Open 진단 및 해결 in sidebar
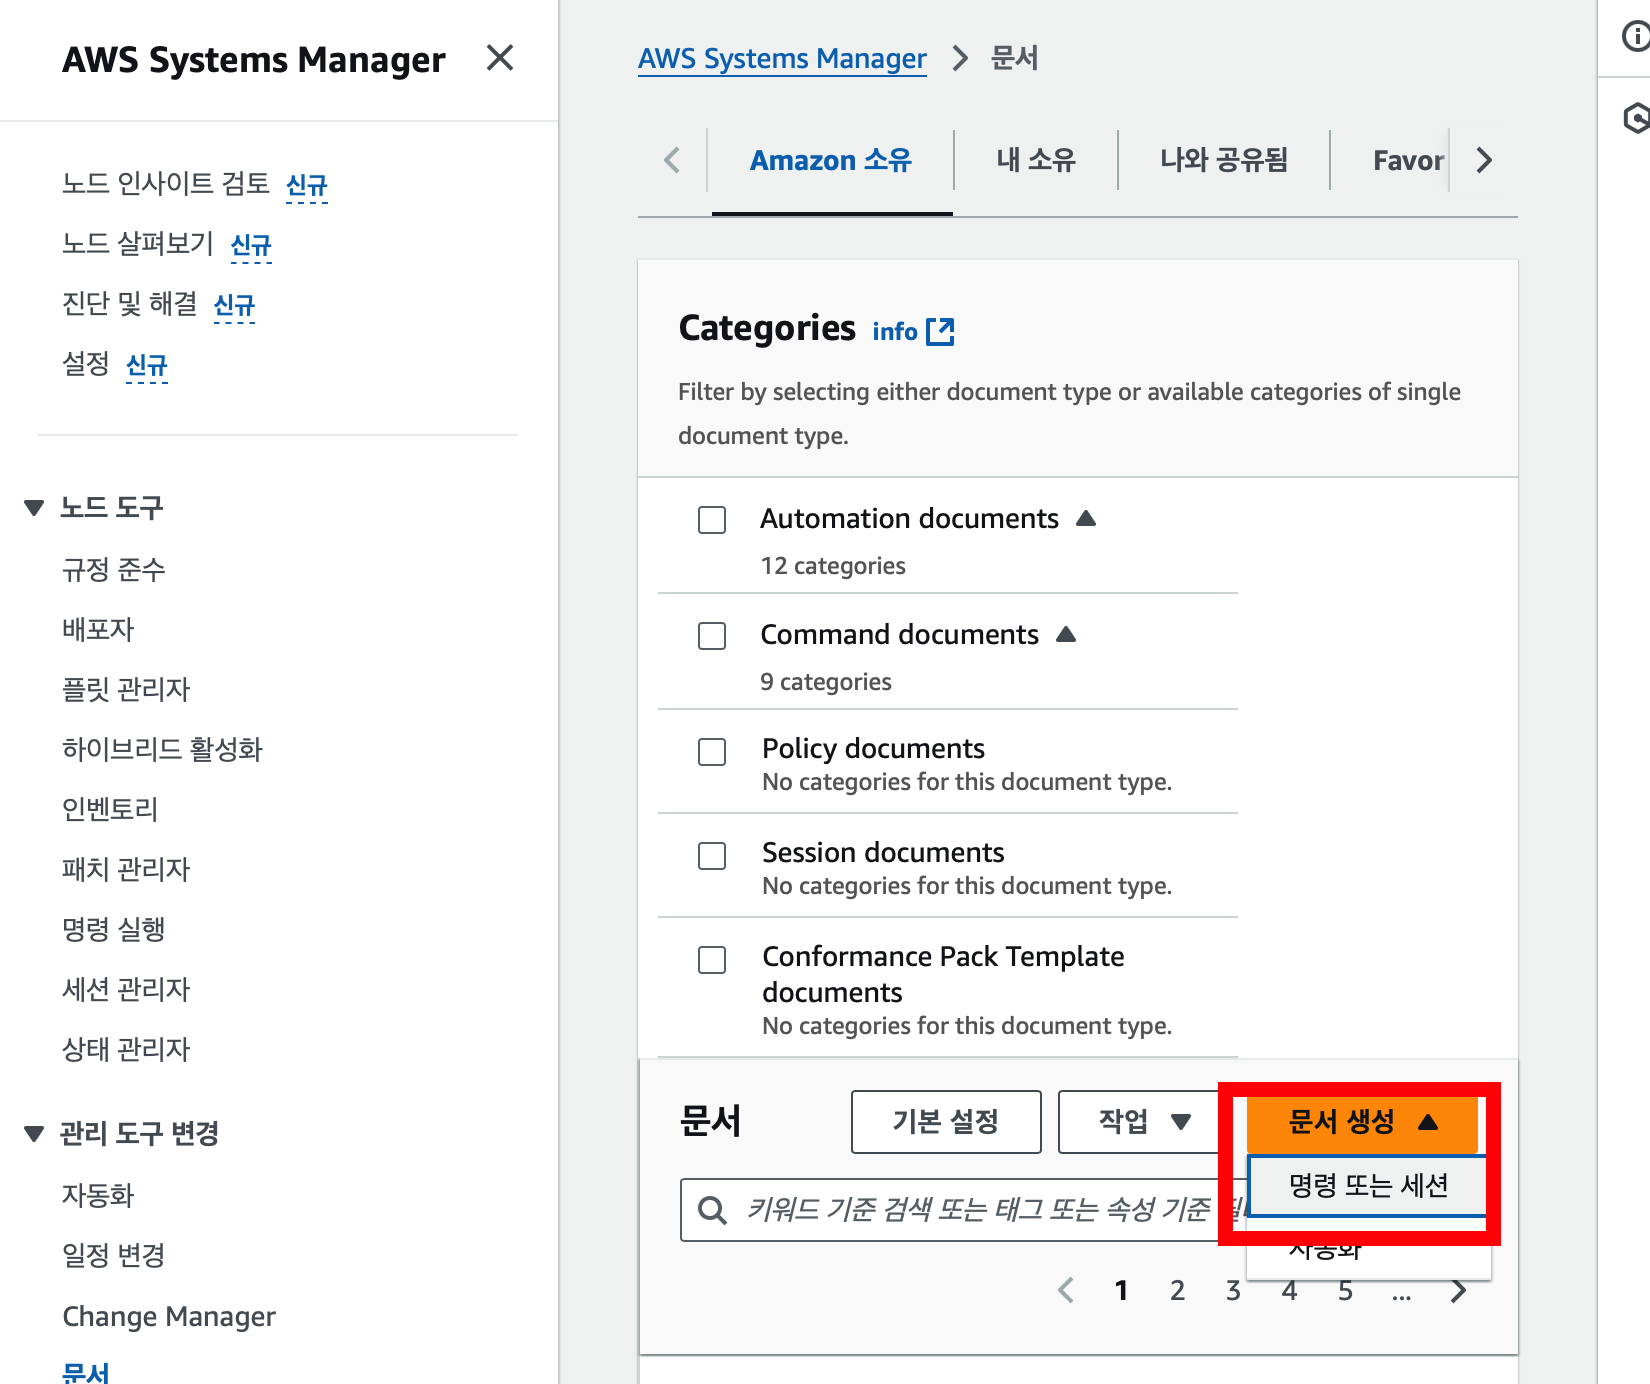This screenshot has height=1384, width=1650. (130, 304)
